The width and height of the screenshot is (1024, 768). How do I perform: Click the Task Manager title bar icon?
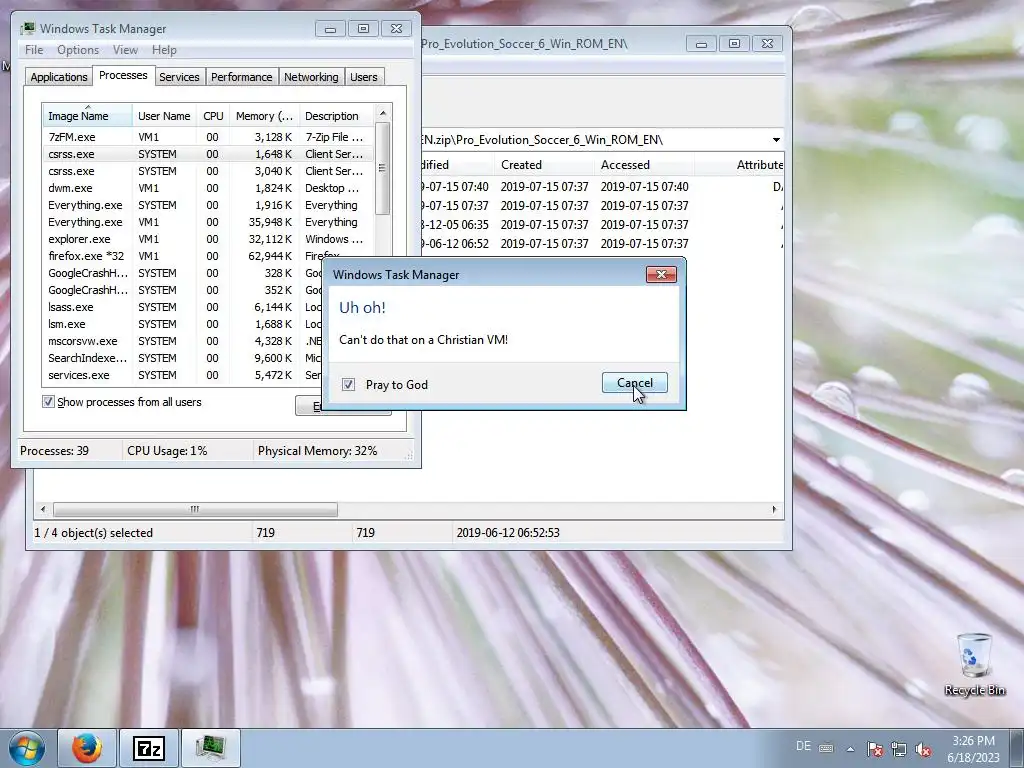click(x=27, y=29)
